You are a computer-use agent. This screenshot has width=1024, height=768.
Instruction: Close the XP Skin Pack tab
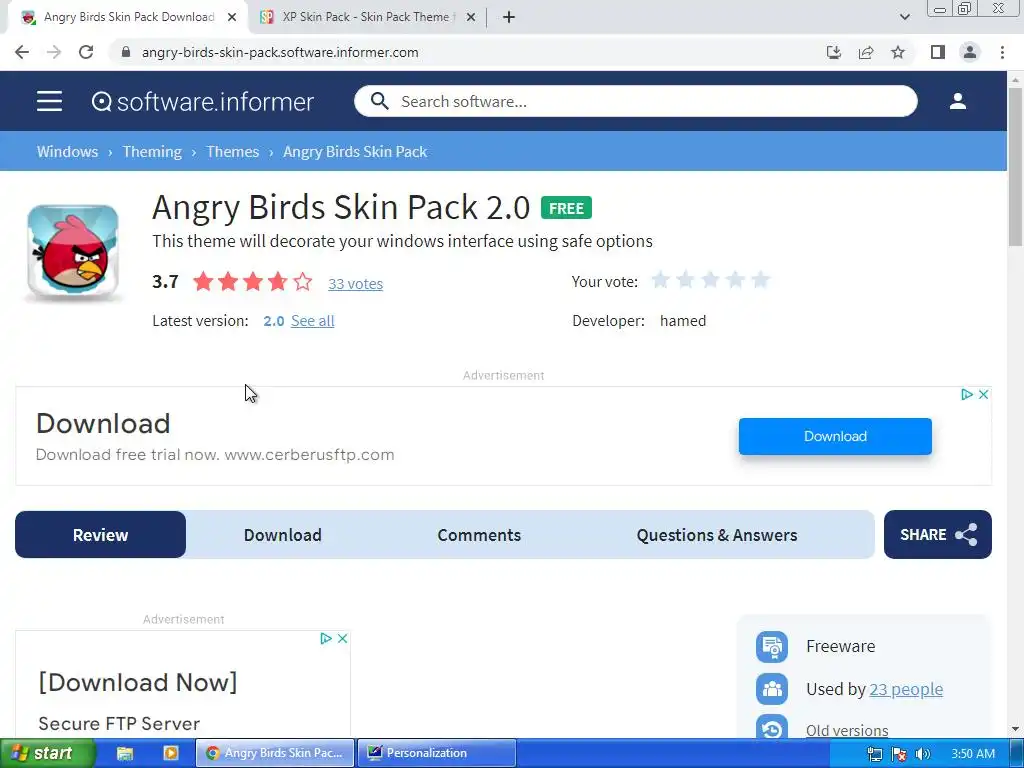coord(471,18)
